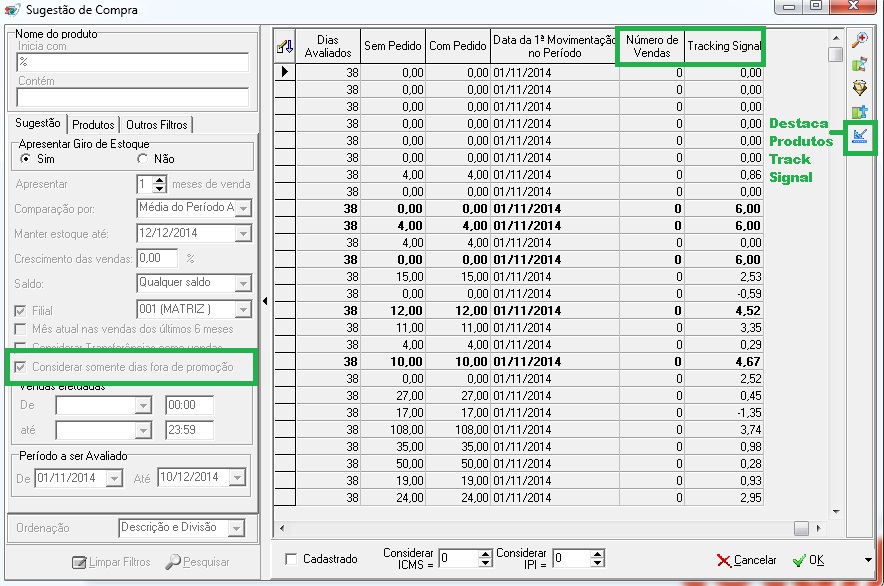The height and width of the screenshot is (586, 884).
Task: Click the magnifier with plus icon in the side toolbar
Action: coord(859,40)
